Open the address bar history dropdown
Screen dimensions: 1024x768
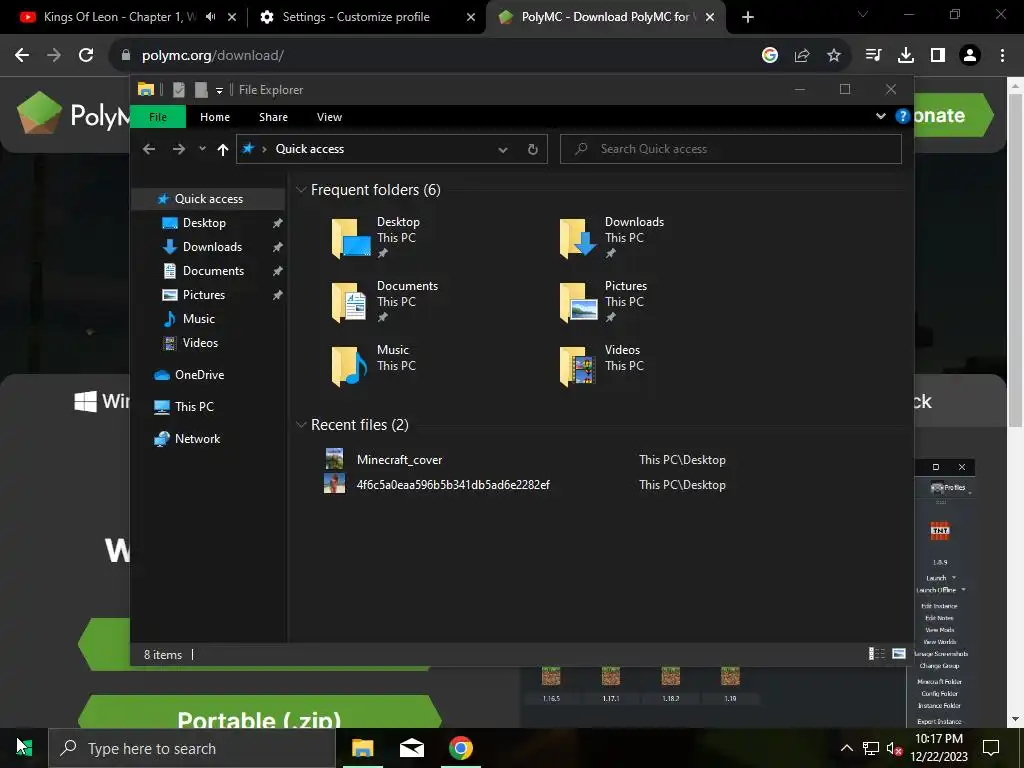[503, 150]
